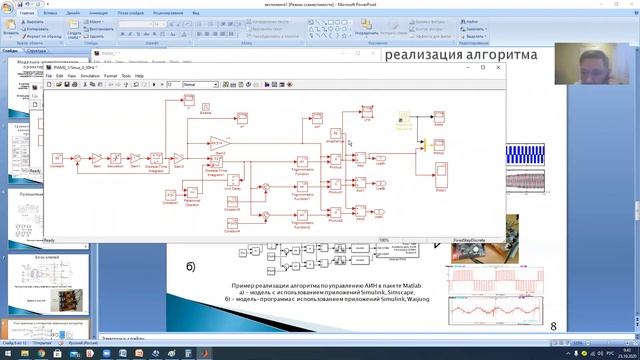Open Tools menu in Simulink window
This screenshot has height=360, width=640.
pyautogui.click(x=126, y=76)
